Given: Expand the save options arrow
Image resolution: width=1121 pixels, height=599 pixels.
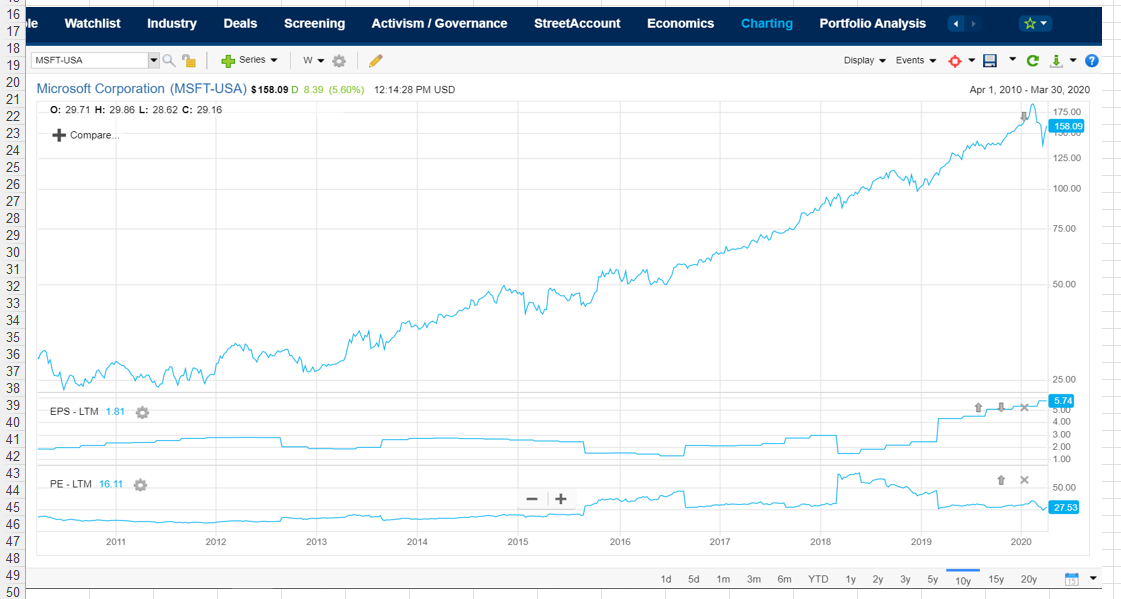Looking at the screenshot, I should click(1012, 59).
